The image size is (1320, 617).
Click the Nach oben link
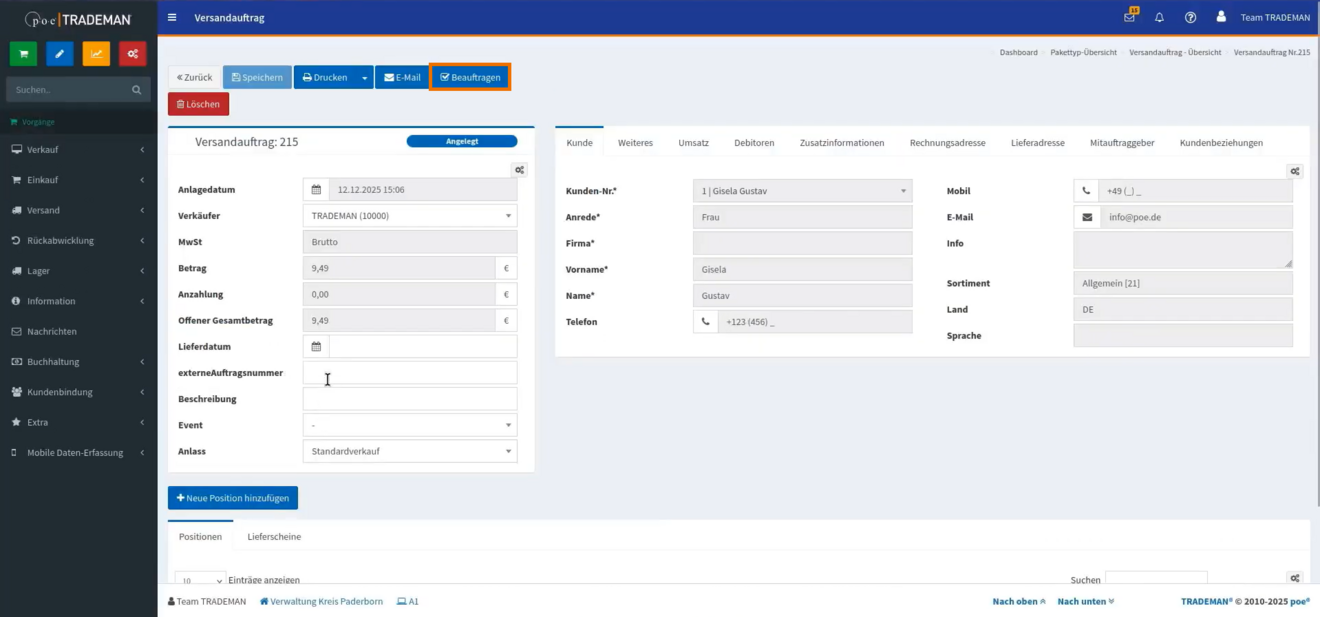tap(1018, 601)
